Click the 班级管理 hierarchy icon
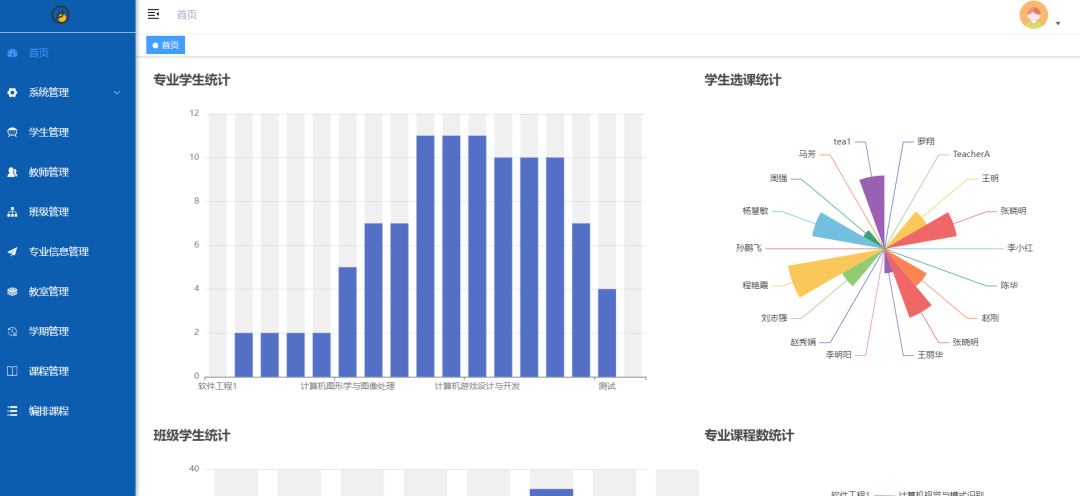 [x=12, y=212]
